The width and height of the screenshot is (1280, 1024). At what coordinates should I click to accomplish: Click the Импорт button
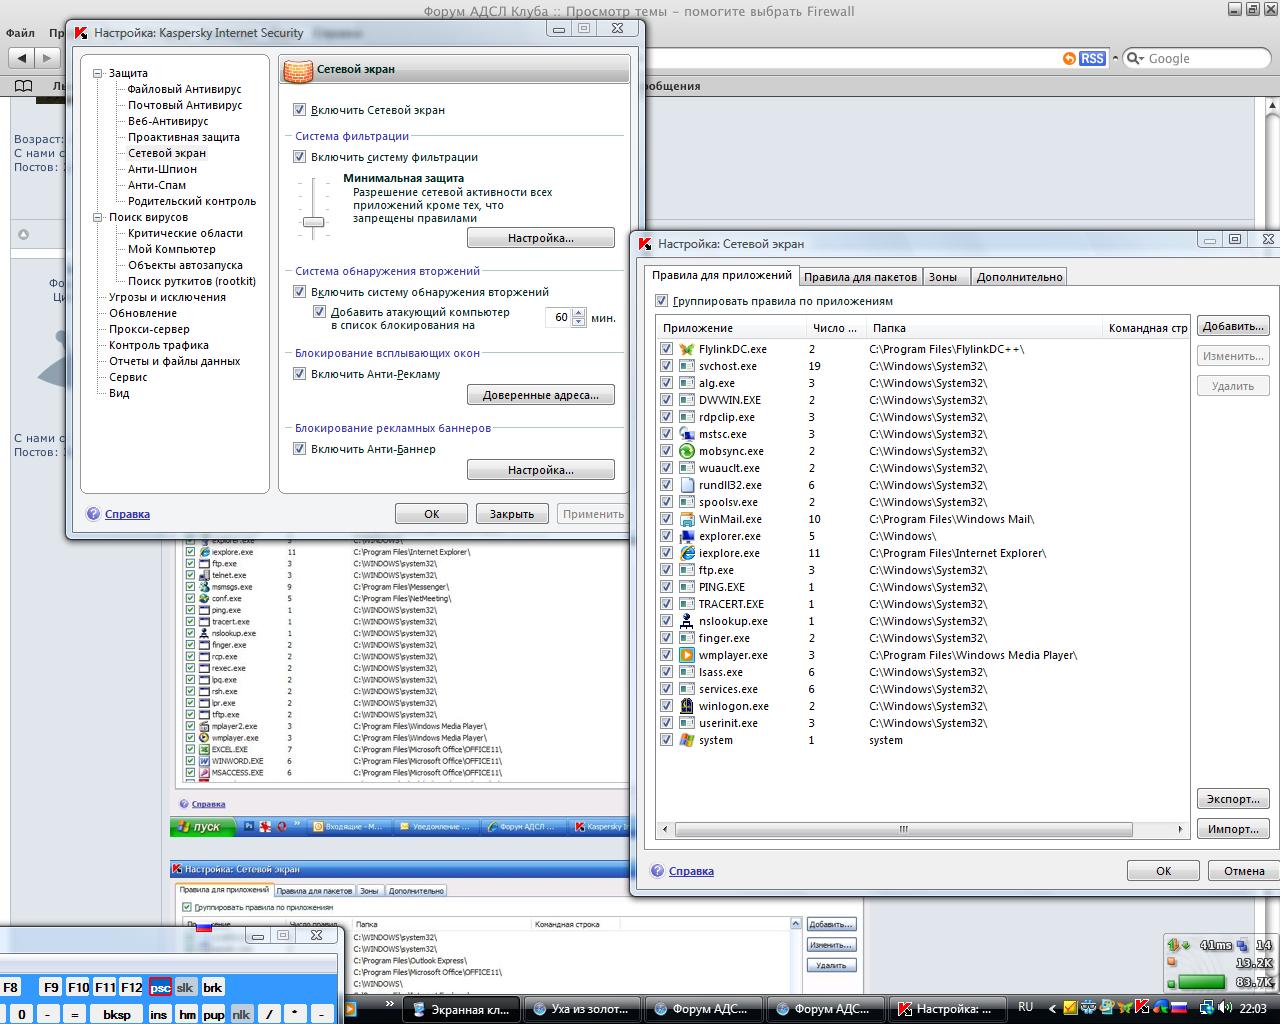point(1233,829)
